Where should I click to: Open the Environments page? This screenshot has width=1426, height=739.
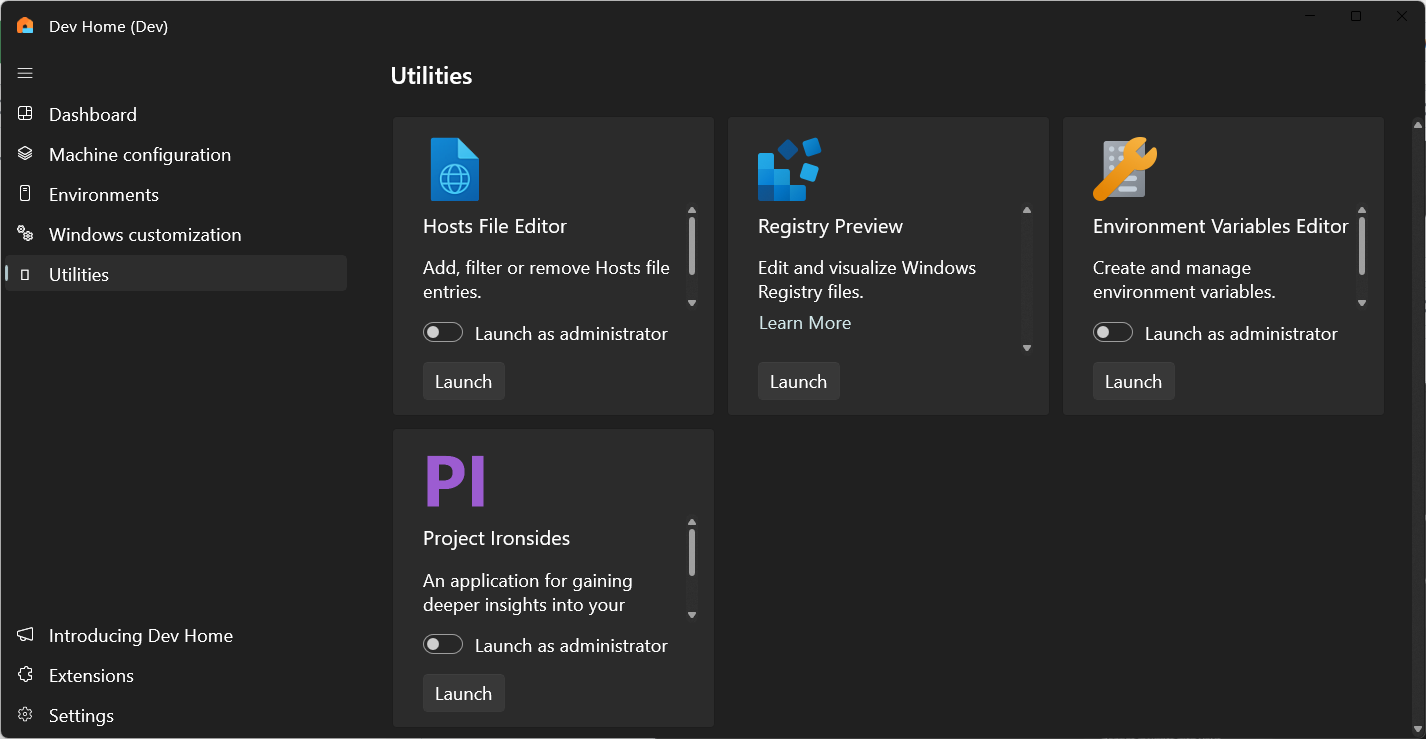point(176,194)
